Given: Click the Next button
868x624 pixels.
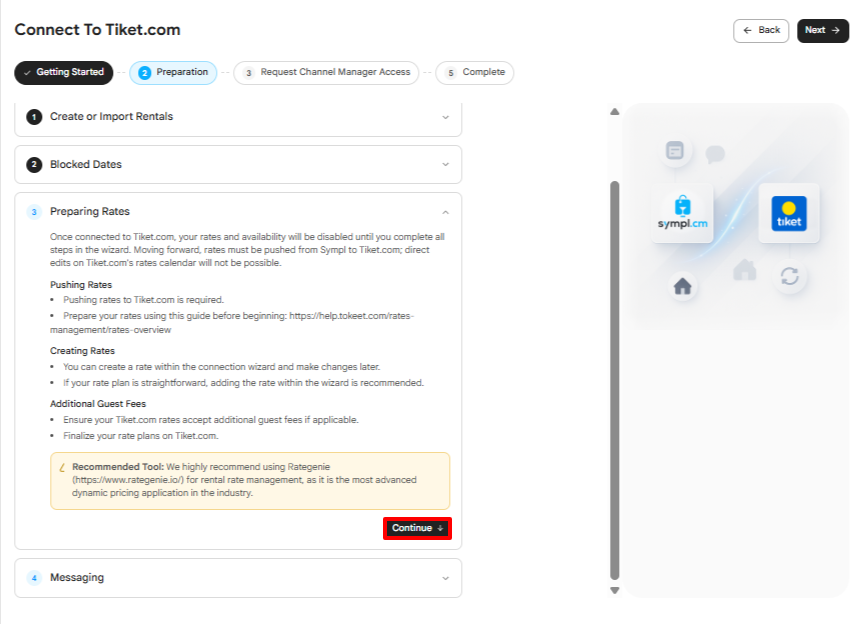Looking at the screenshot, I should (822, 30).
